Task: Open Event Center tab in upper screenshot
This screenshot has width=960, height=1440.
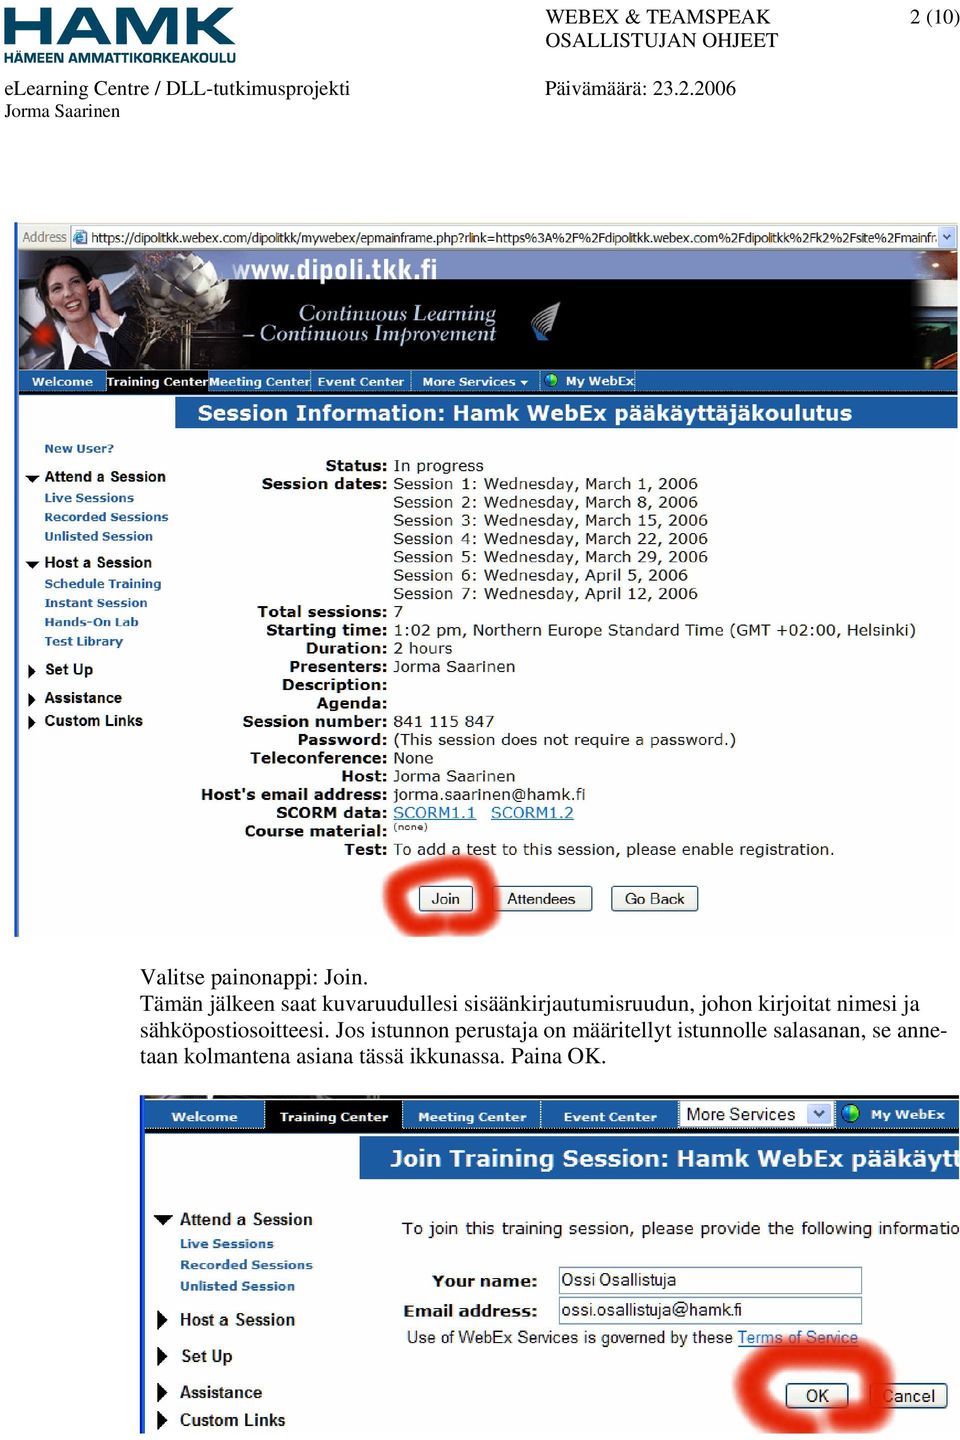Action: [360, 381]
